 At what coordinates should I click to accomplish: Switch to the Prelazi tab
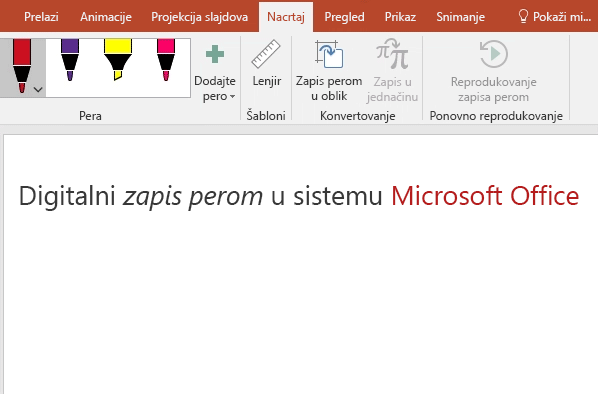[41, 17]
